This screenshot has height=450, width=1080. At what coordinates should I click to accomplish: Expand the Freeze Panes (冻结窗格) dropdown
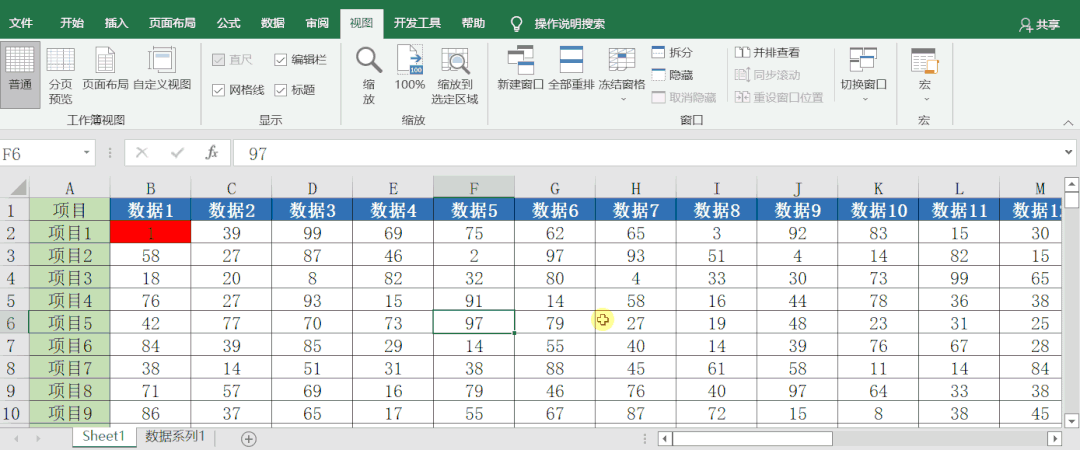(x=622, y=99)
